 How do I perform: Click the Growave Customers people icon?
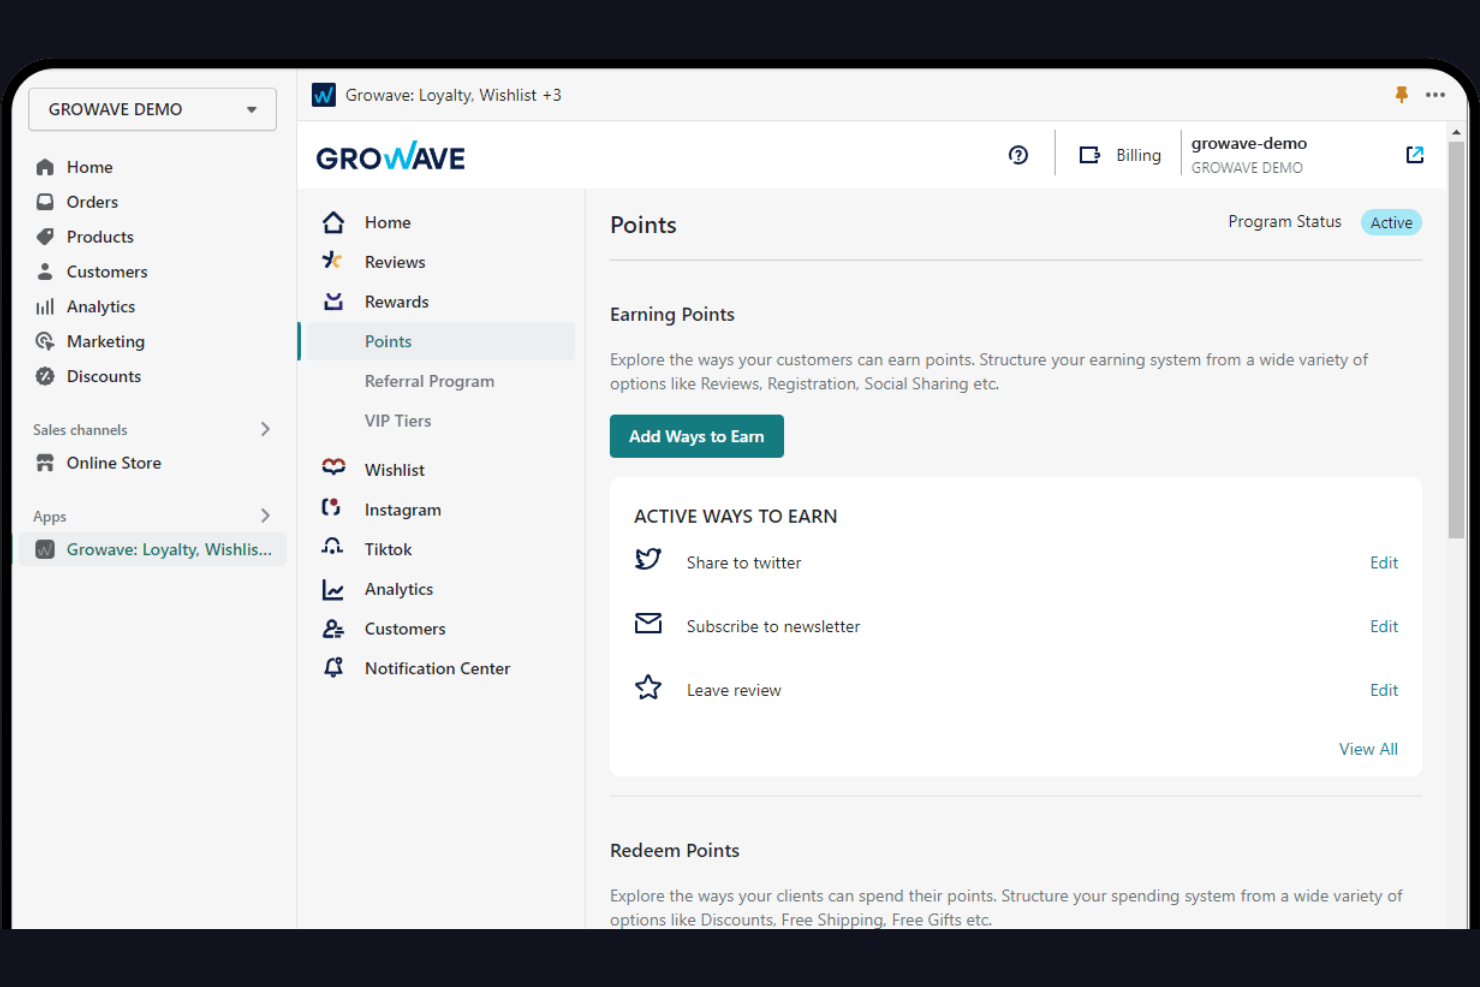[x=333, y=629]
